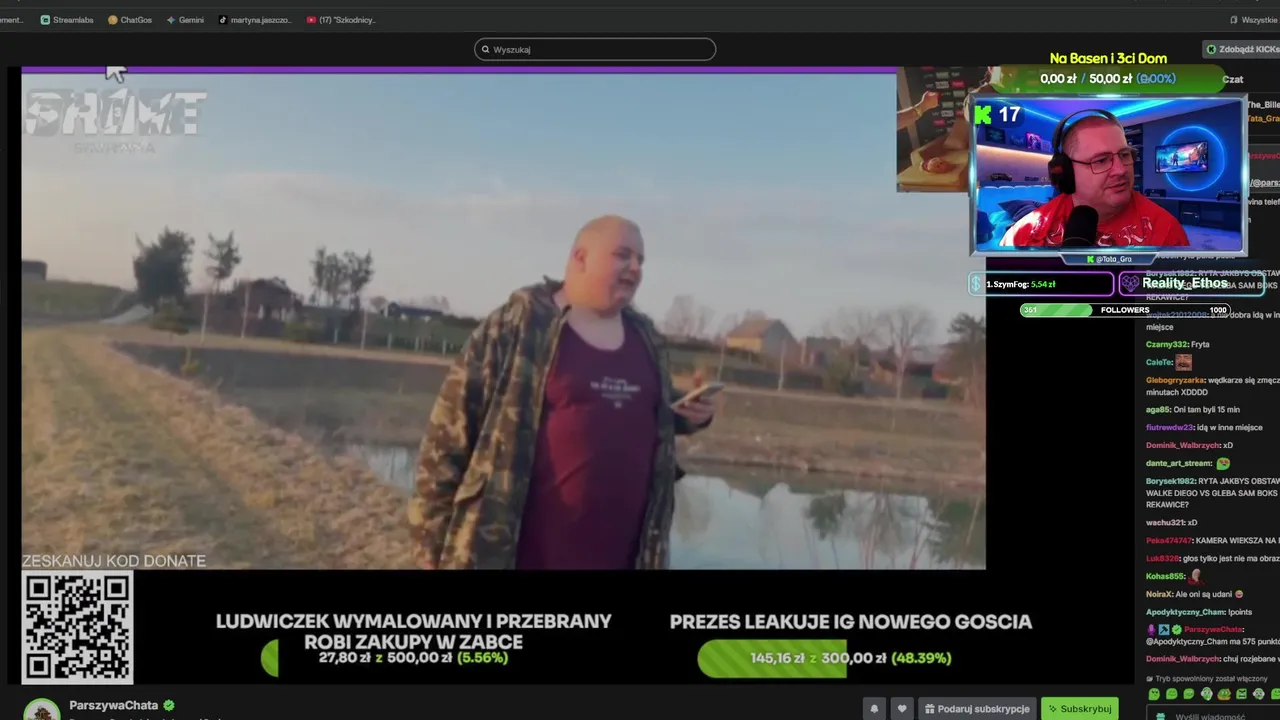This screenshot has height=720, width=1280.
Task: Open Glebogrryzarka's chat user card
Action: pos(1176,380)
